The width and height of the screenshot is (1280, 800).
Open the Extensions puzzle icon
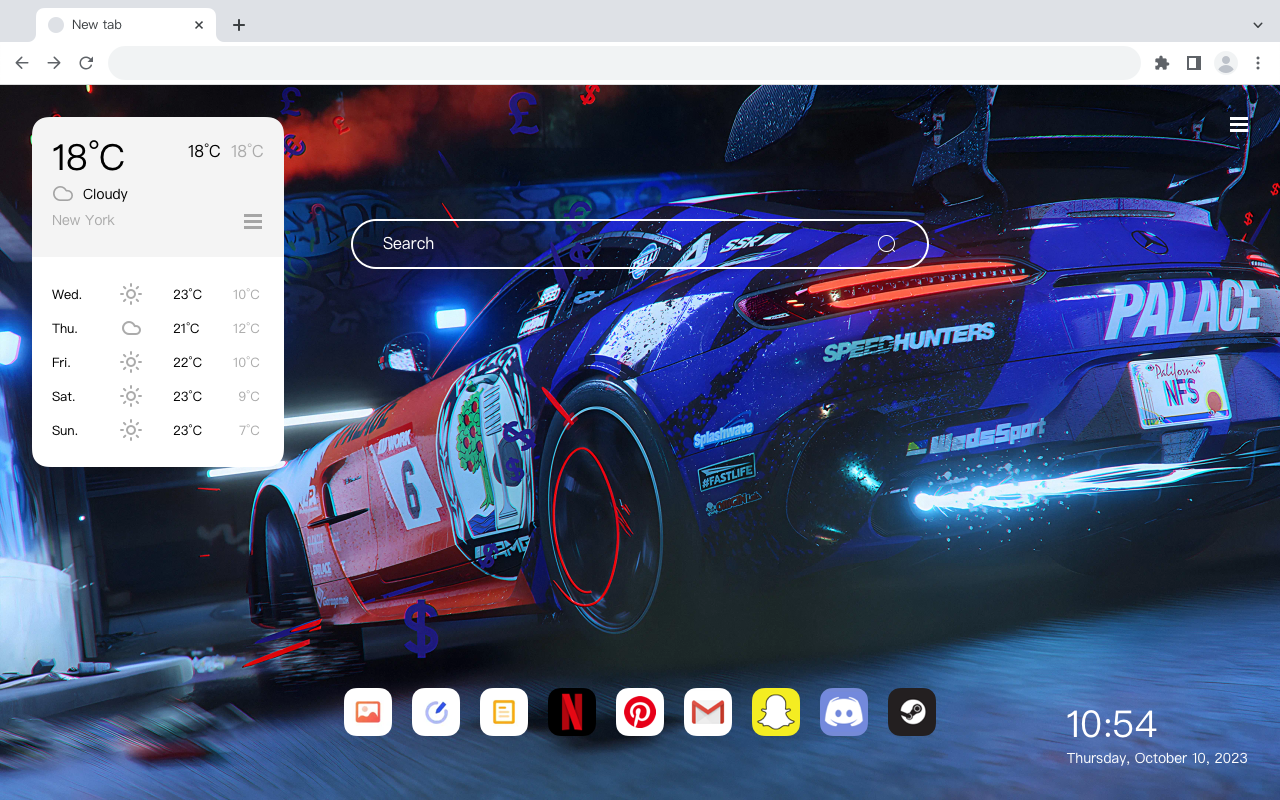[1161, 63]
